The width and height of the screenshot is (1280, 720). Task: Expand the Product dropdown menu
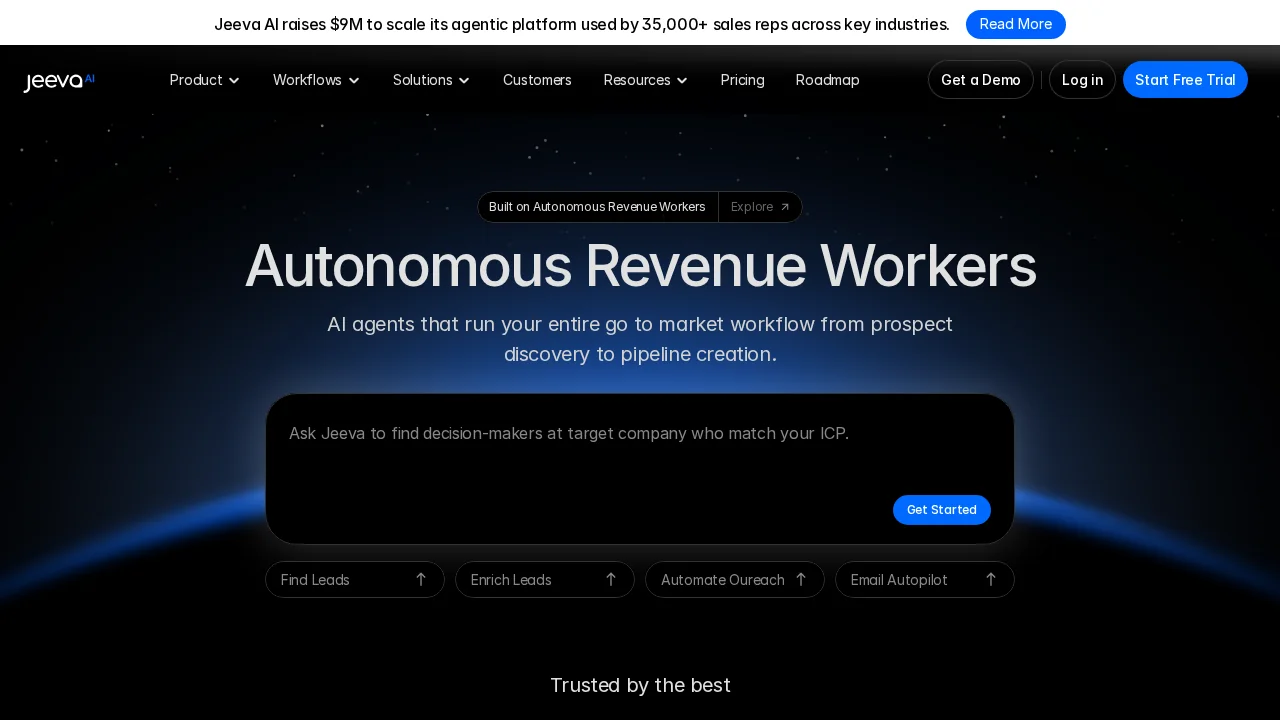coord(205,80)
